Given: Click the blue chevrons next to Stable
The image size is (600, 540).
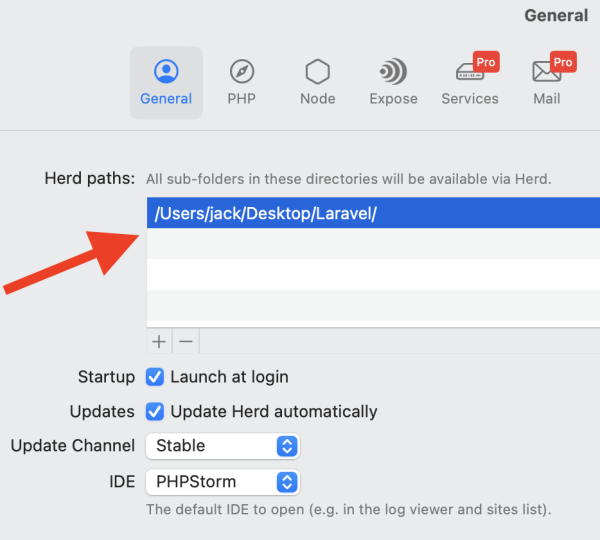Looking at the screenshot, I should click(x=287, y=446).
